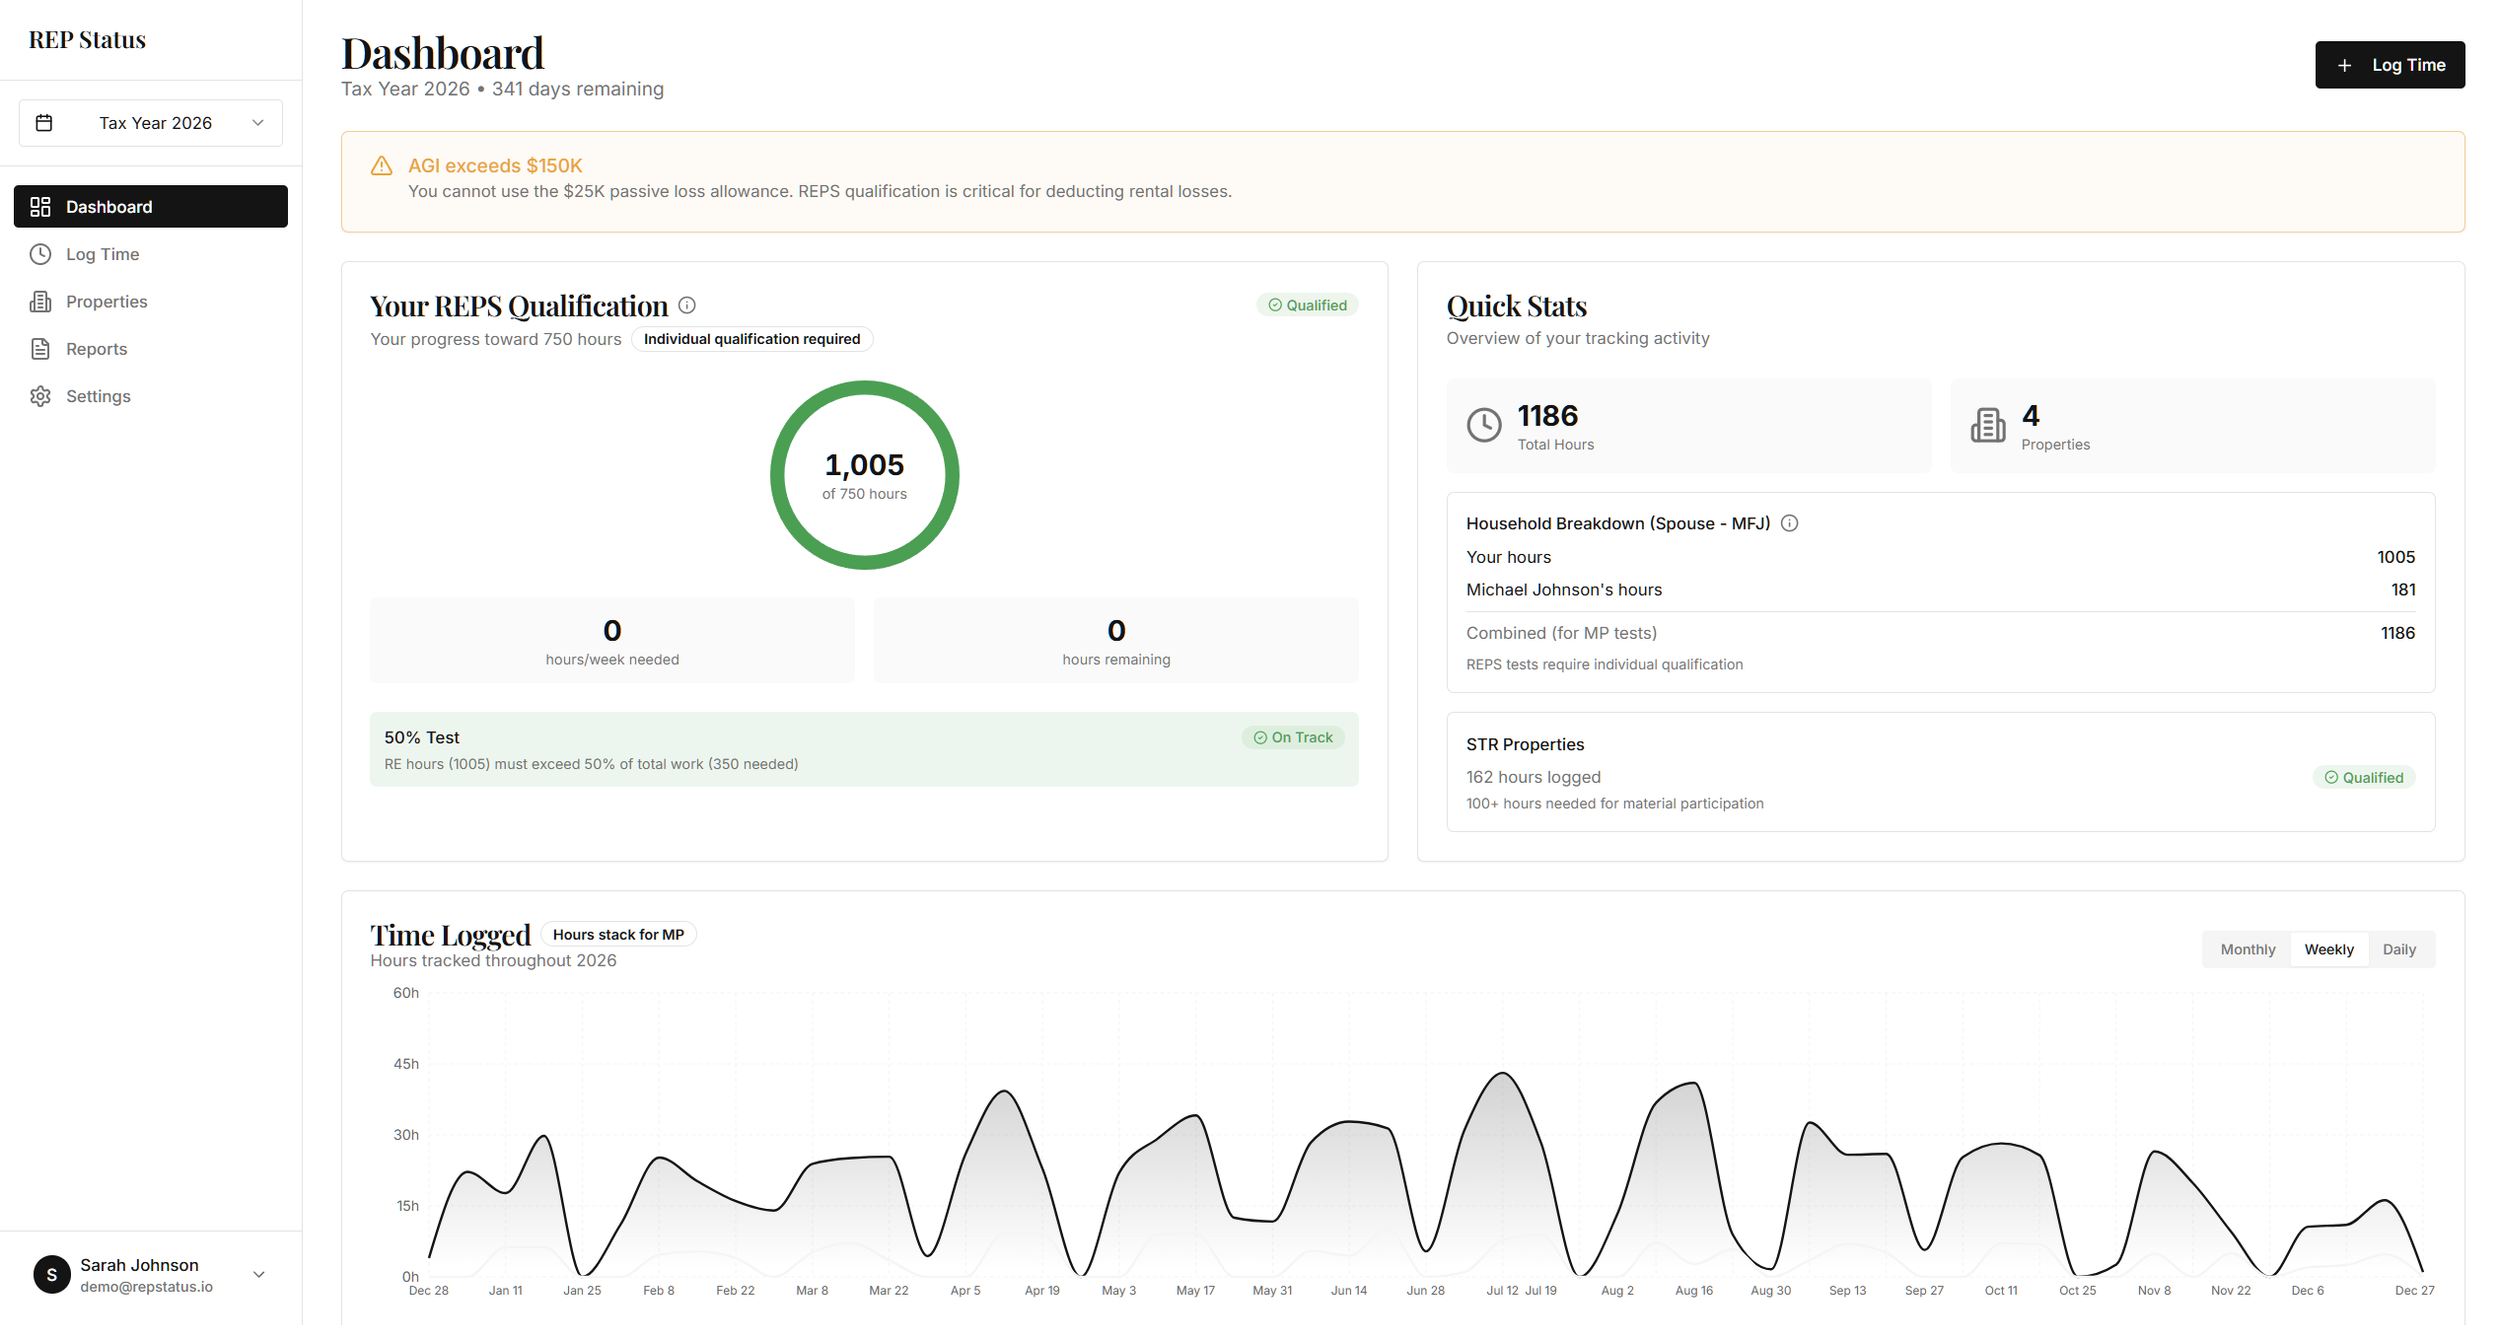Viewport: 2500px width, 1325px height.
Task: Click the Hours stack for MP badge
Action: pos(618,934)
